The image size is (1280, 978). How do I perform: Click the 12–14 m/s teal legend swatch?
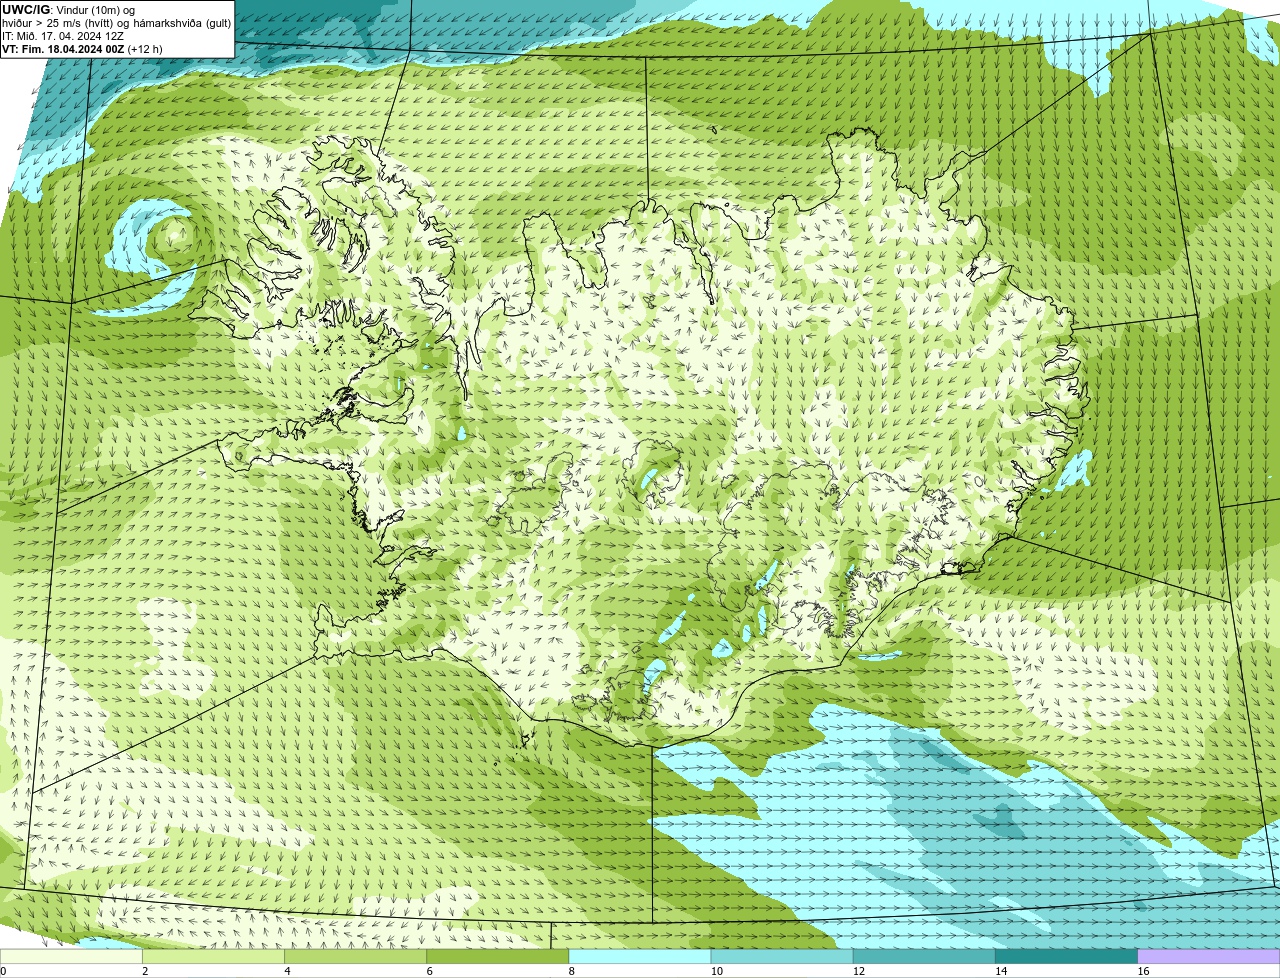[924, 957]
